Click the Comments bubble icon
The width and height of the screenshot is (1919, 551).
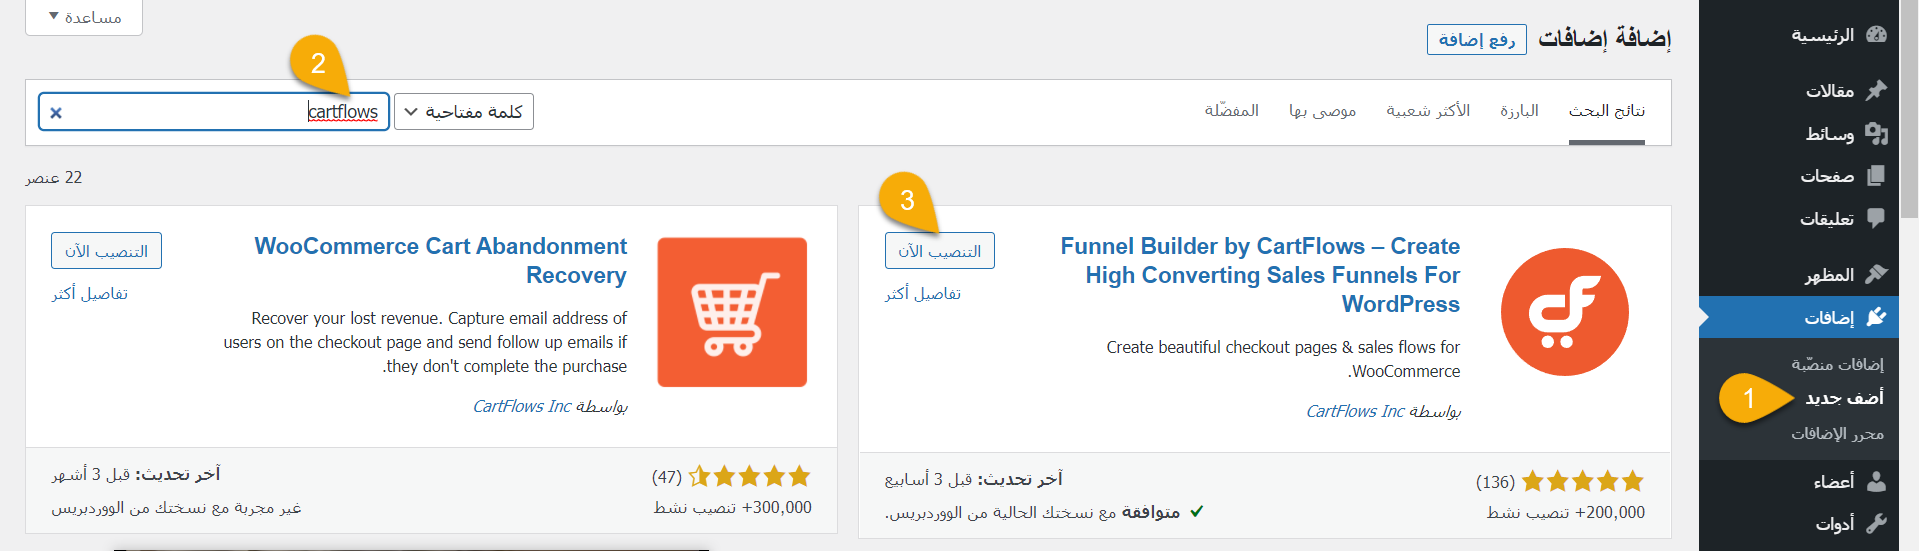coord(1876,218)
